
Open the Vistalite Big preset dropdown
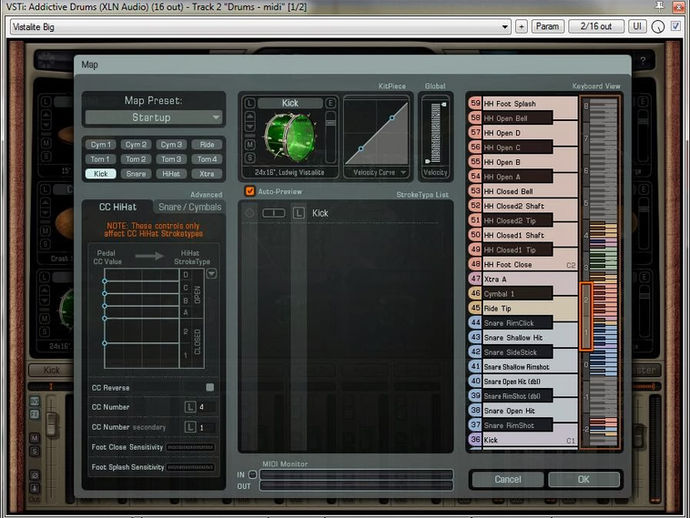click(260, 27)
